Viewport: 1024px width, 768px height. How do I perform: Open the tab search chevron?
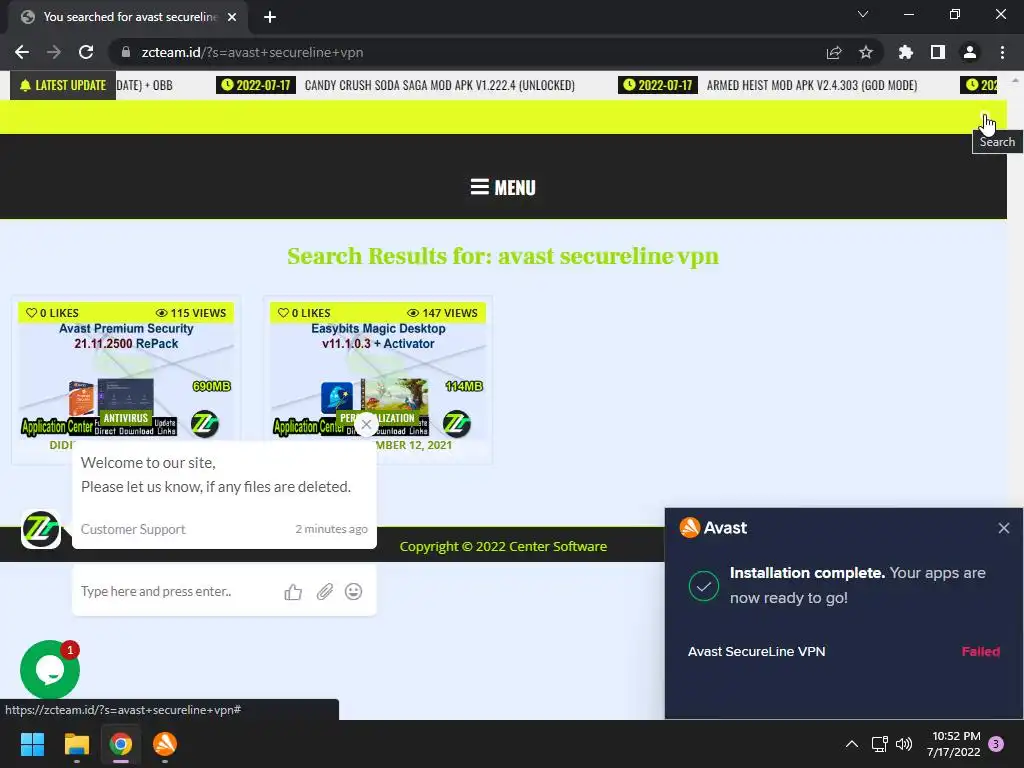click(863, 14)
